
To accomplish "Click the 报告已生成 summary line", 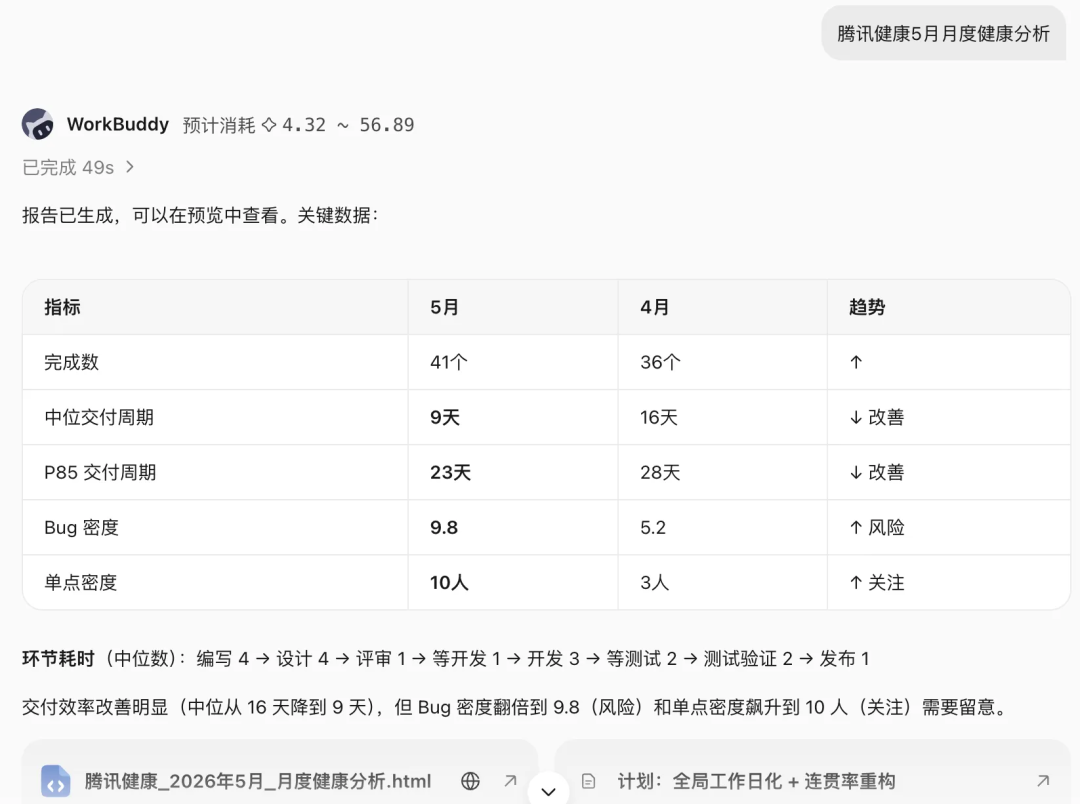I will point(200,216).
